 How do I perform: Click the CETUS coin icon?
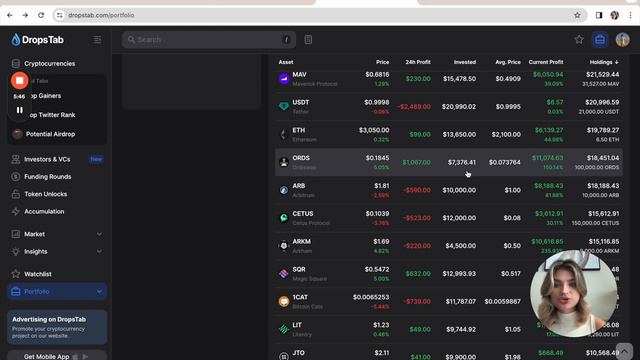284,218
